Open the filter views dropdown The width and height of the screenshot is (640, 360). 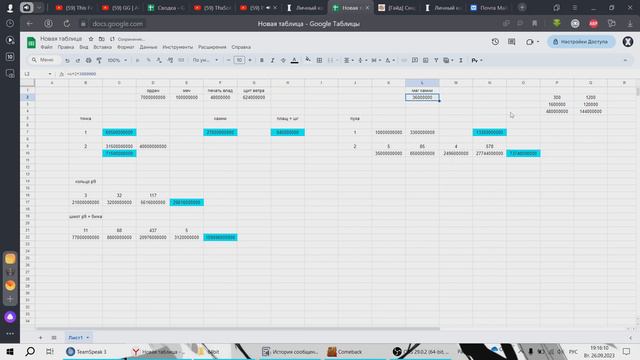[448, 60]
